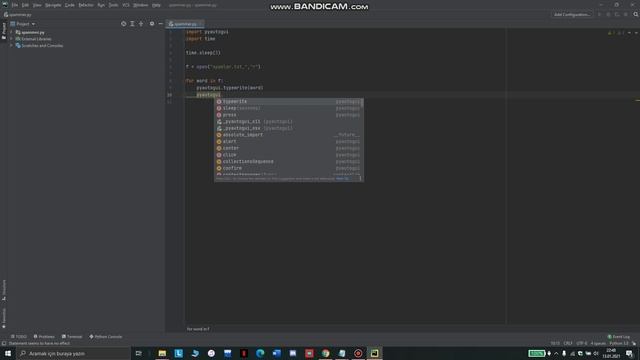Open the Help menu
640x360 pixels.
(156, 5)
